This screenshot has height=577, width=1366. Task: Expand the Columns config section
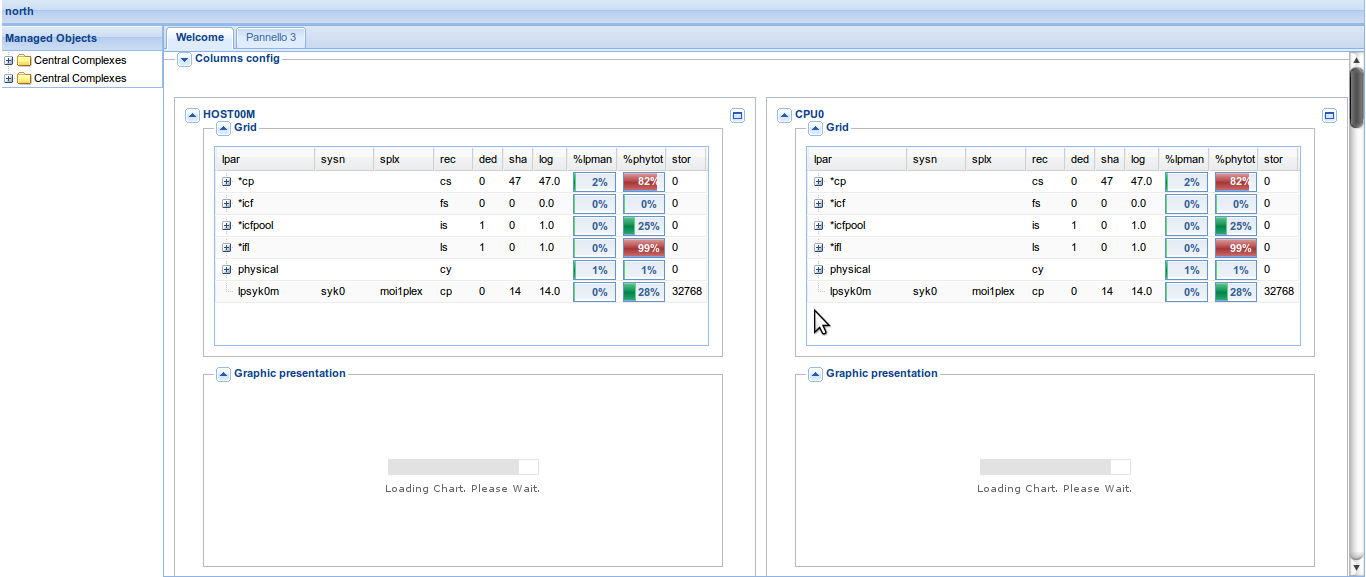184,59
